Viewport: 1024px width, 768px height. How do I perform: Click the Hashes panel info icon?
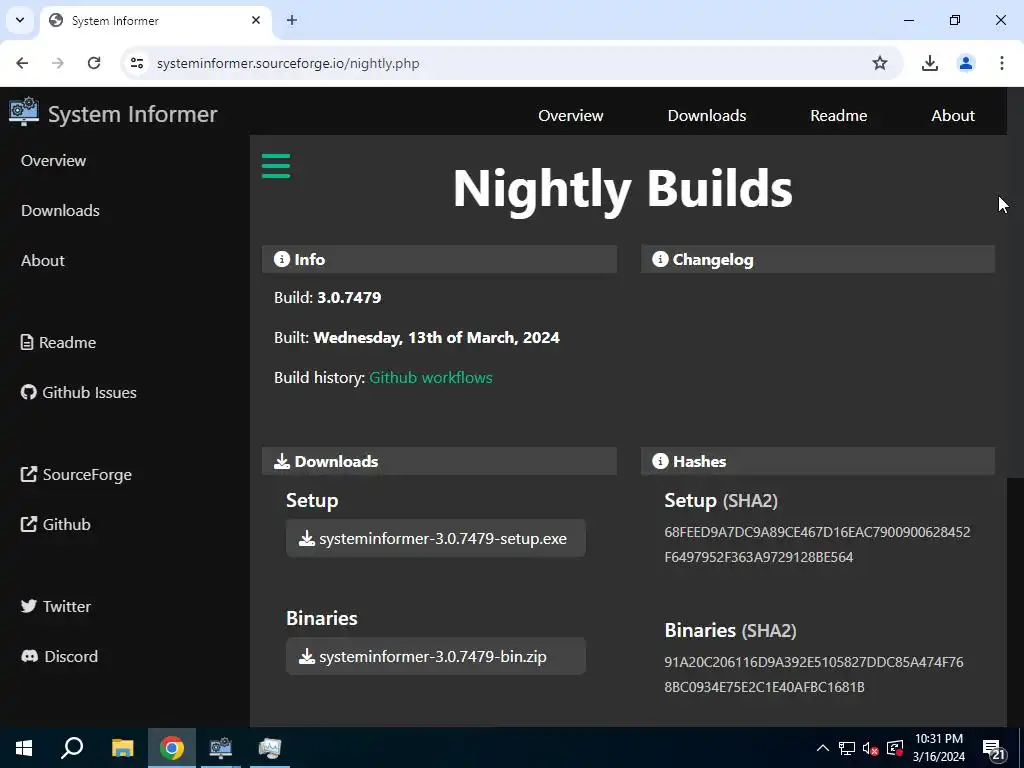click(660, 461)
